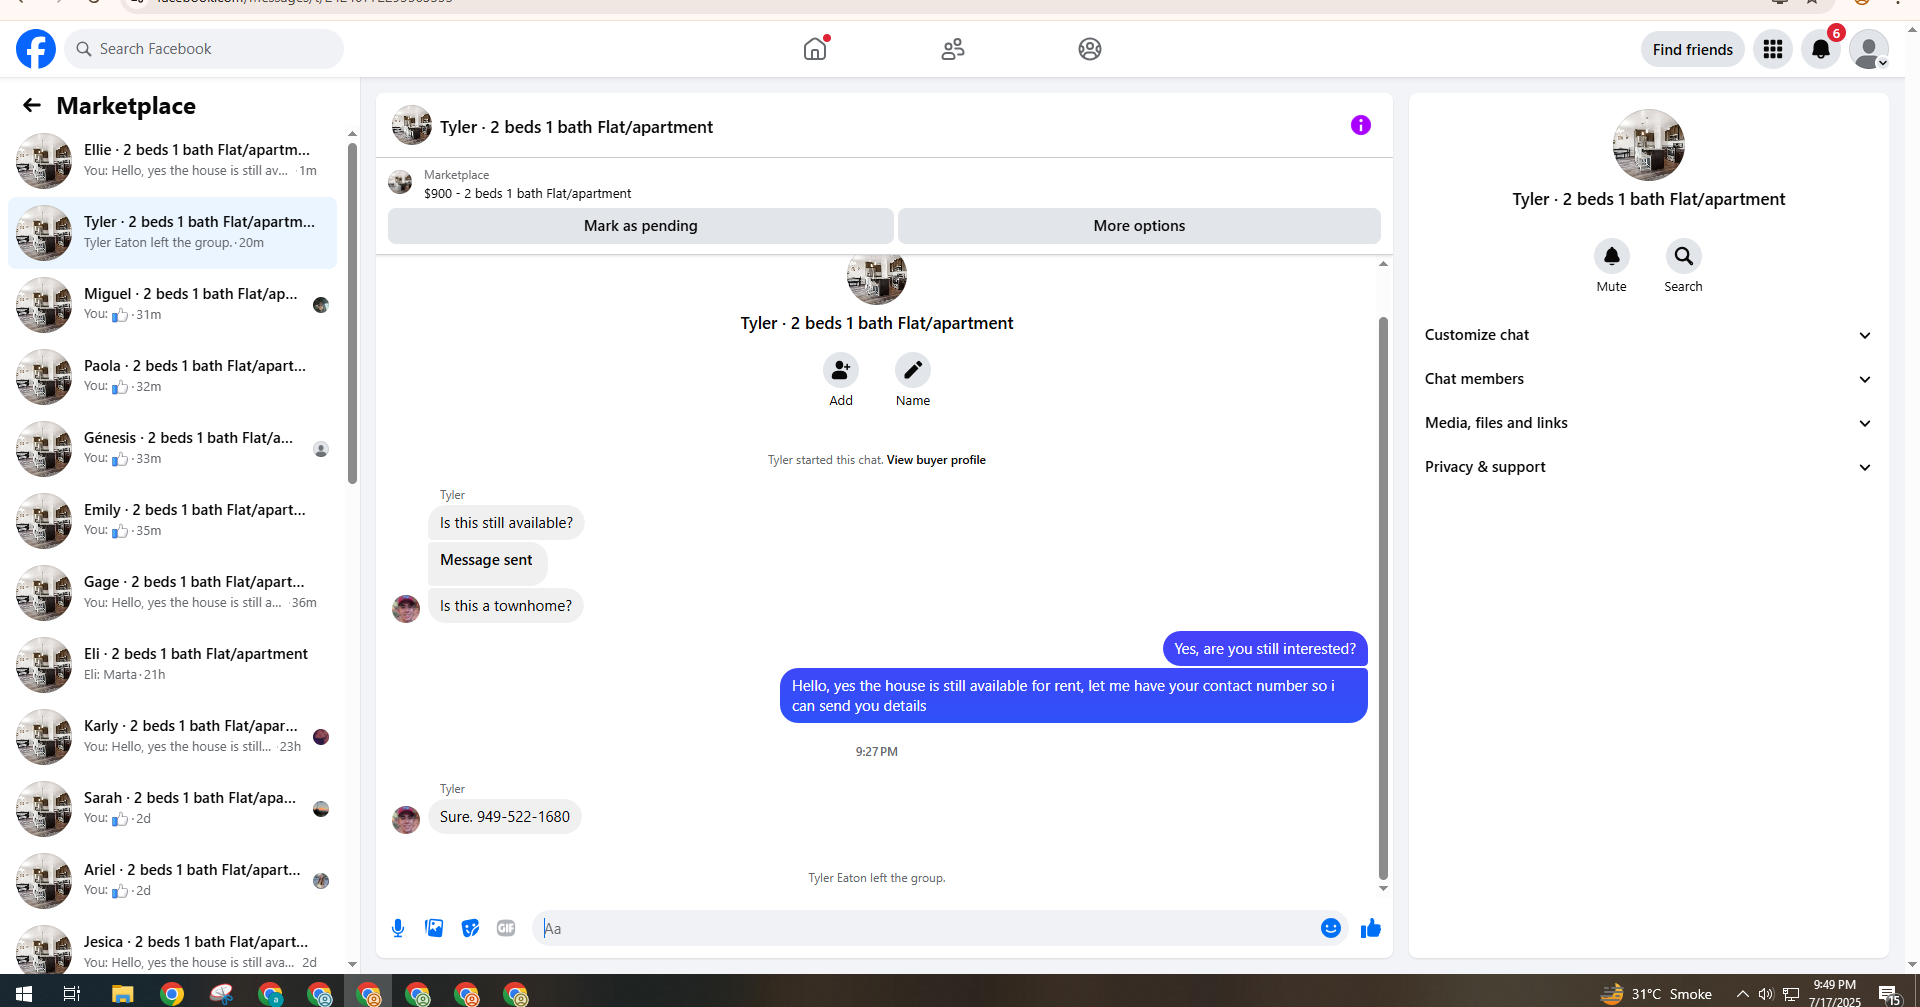Click the message thread scroll-down arrow

click(x=1383, y=888)
